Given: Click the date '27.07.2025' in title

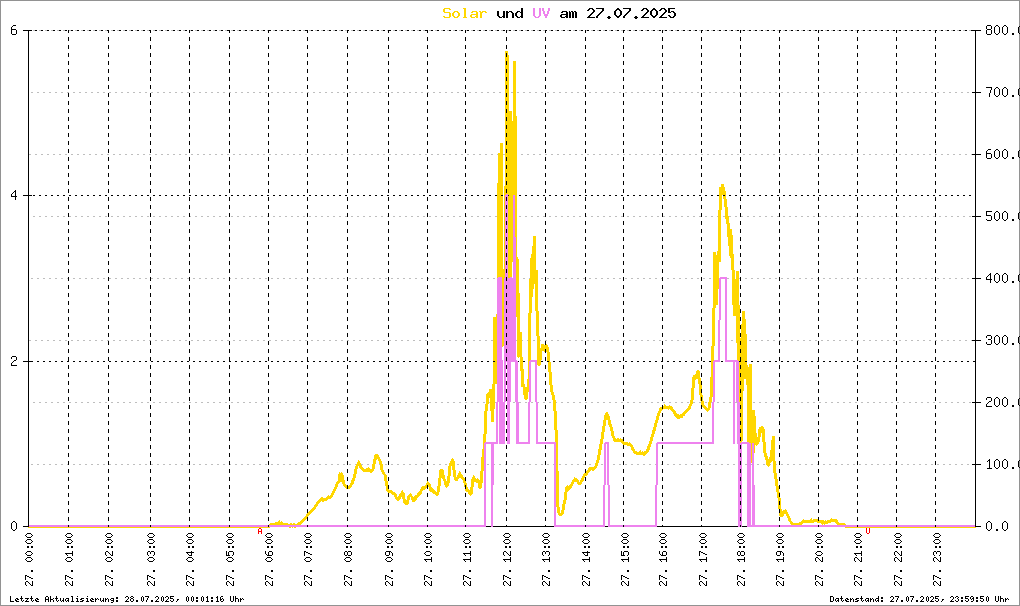Looking at the screenshot, I should click(631, 13).
